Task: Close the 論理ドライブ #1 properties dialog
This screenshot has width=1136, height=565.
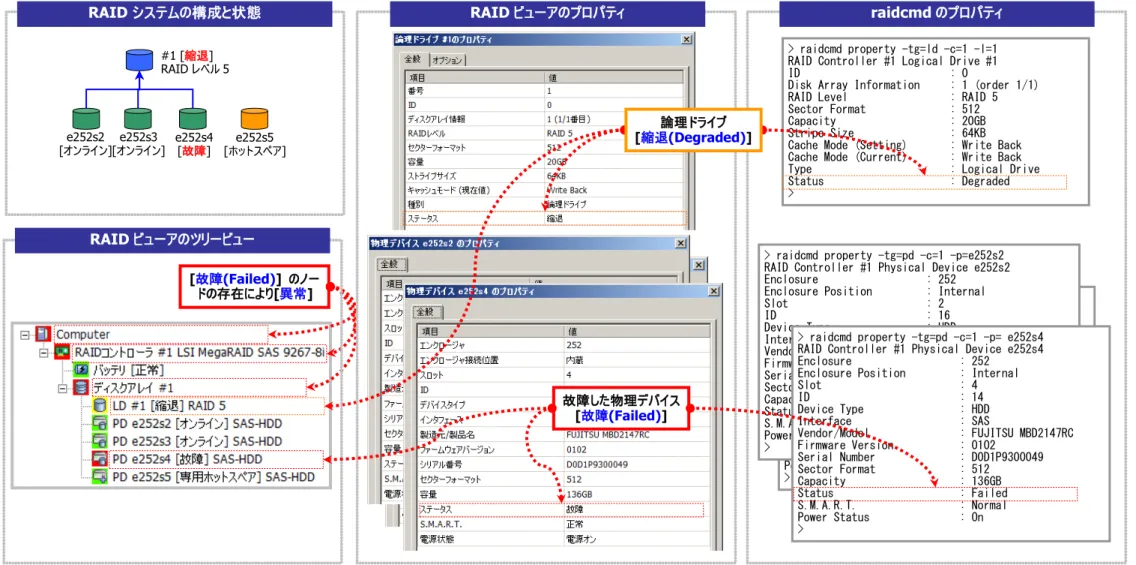Action: point(685,40)
